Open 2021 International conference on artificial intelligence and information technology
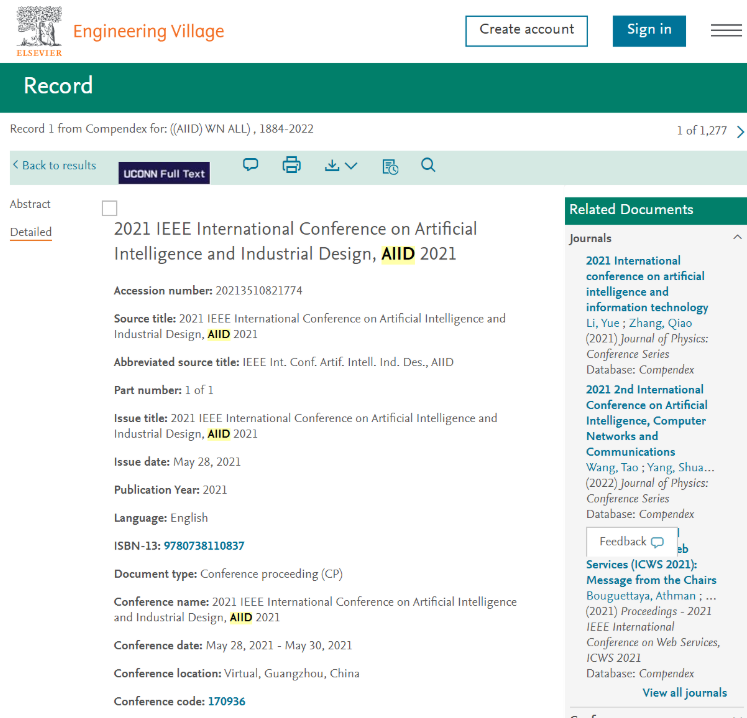747x718 pixels. [647, 284]
